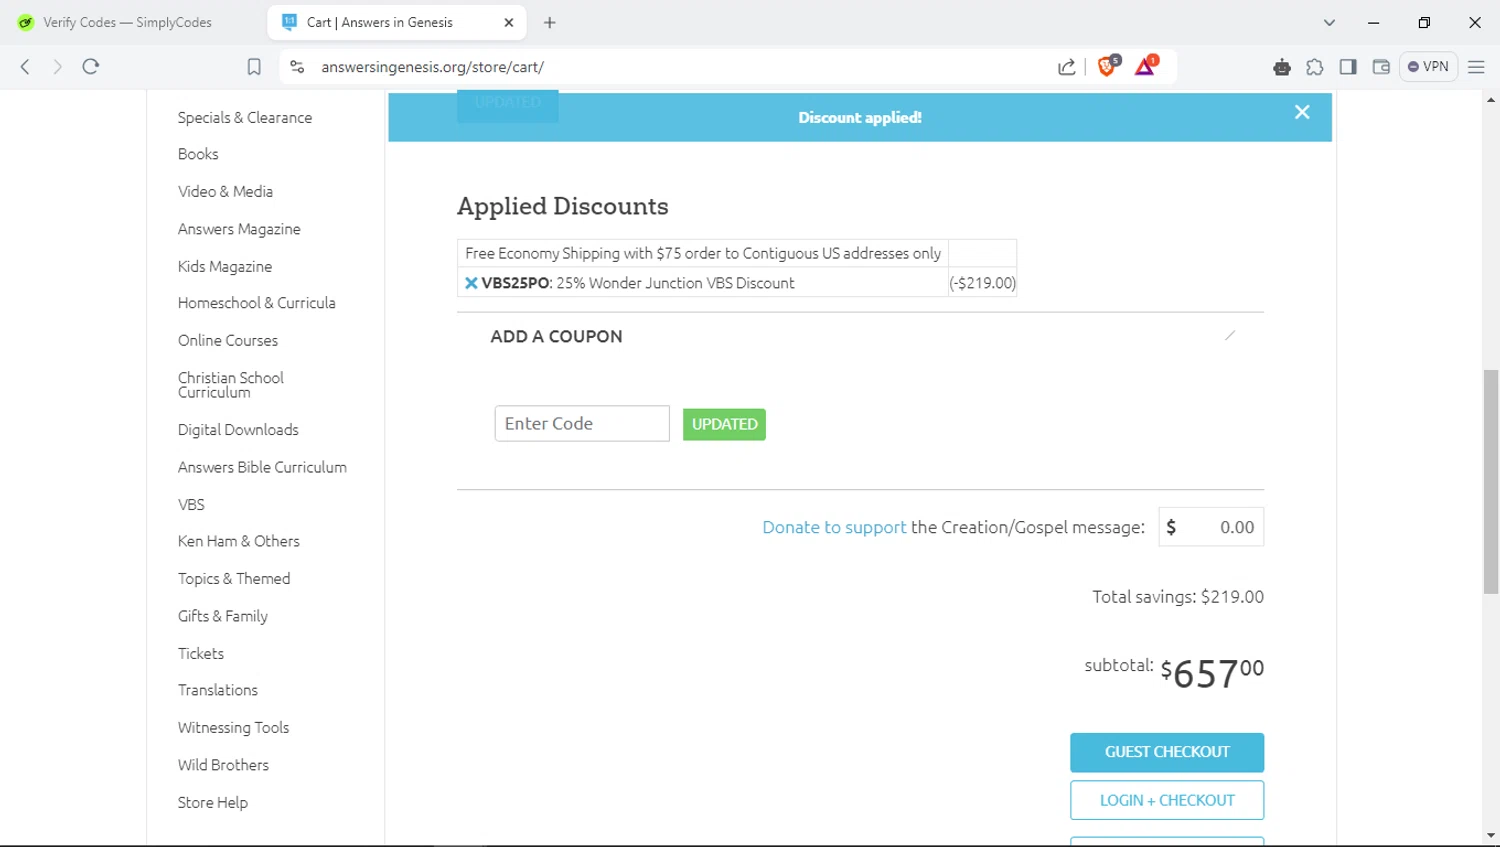1500x847 pixels.
Task: Reload the cart page
Action: pos(91,67)
